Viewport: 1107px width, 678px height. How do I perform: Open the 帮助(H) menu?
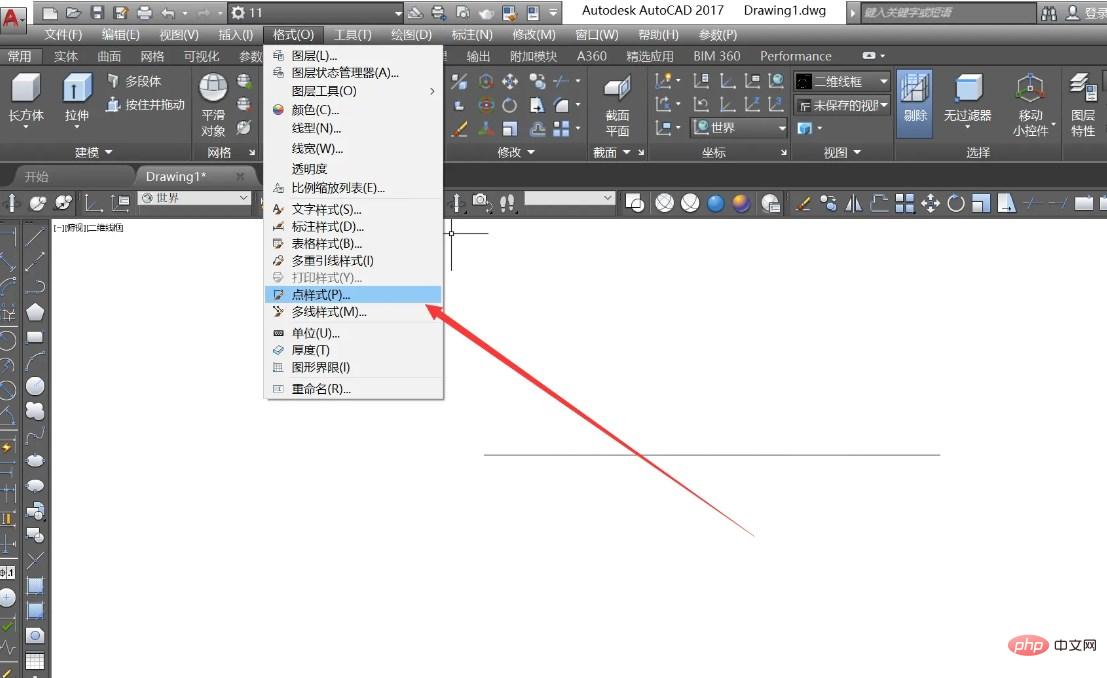point(658,35)
